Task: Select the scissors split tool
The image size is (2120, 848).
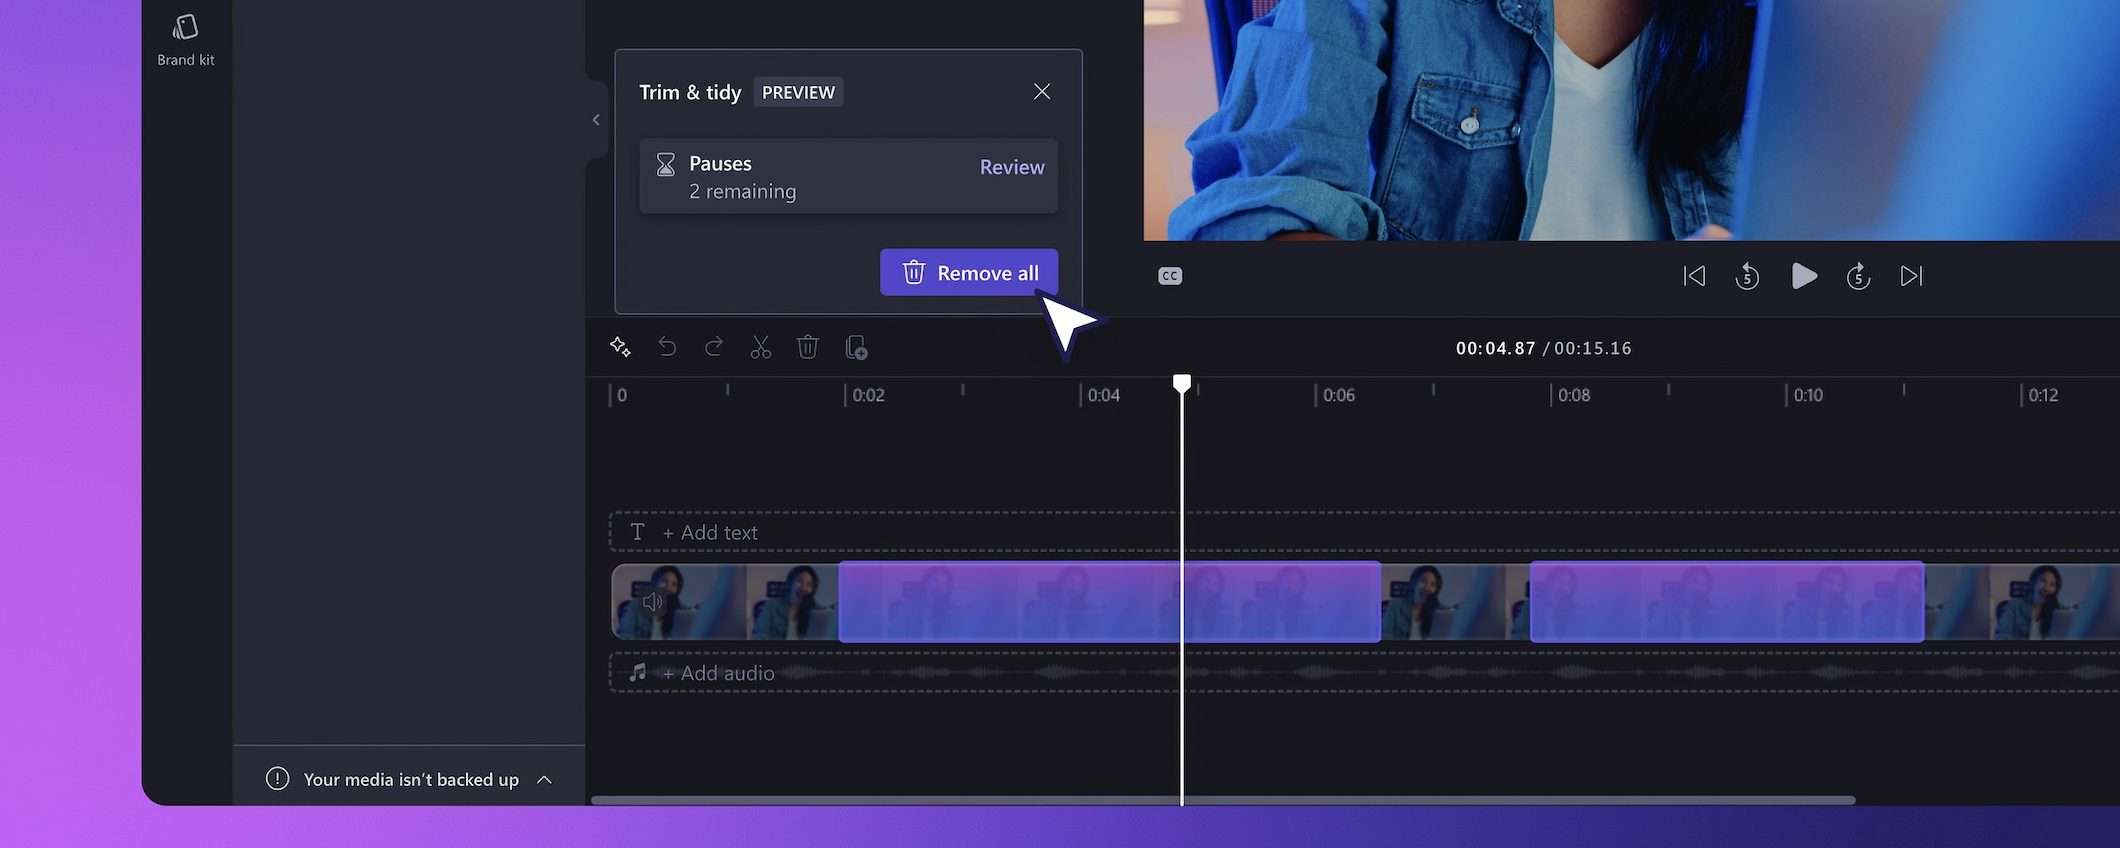Action: 761,347
